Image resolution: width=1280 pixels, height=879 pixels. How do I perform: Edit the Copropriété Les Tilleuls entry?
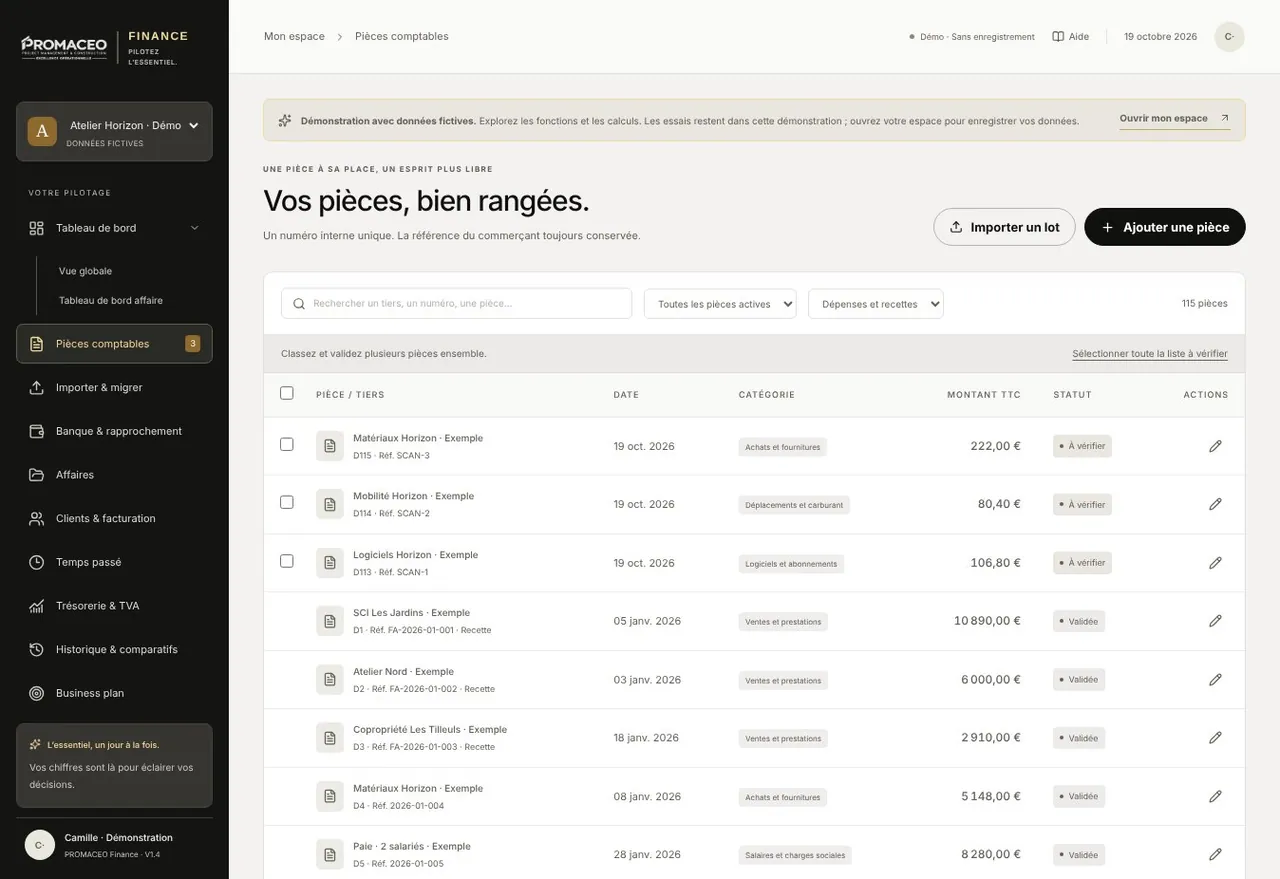pyautogui.click(x=1215, y=738)
